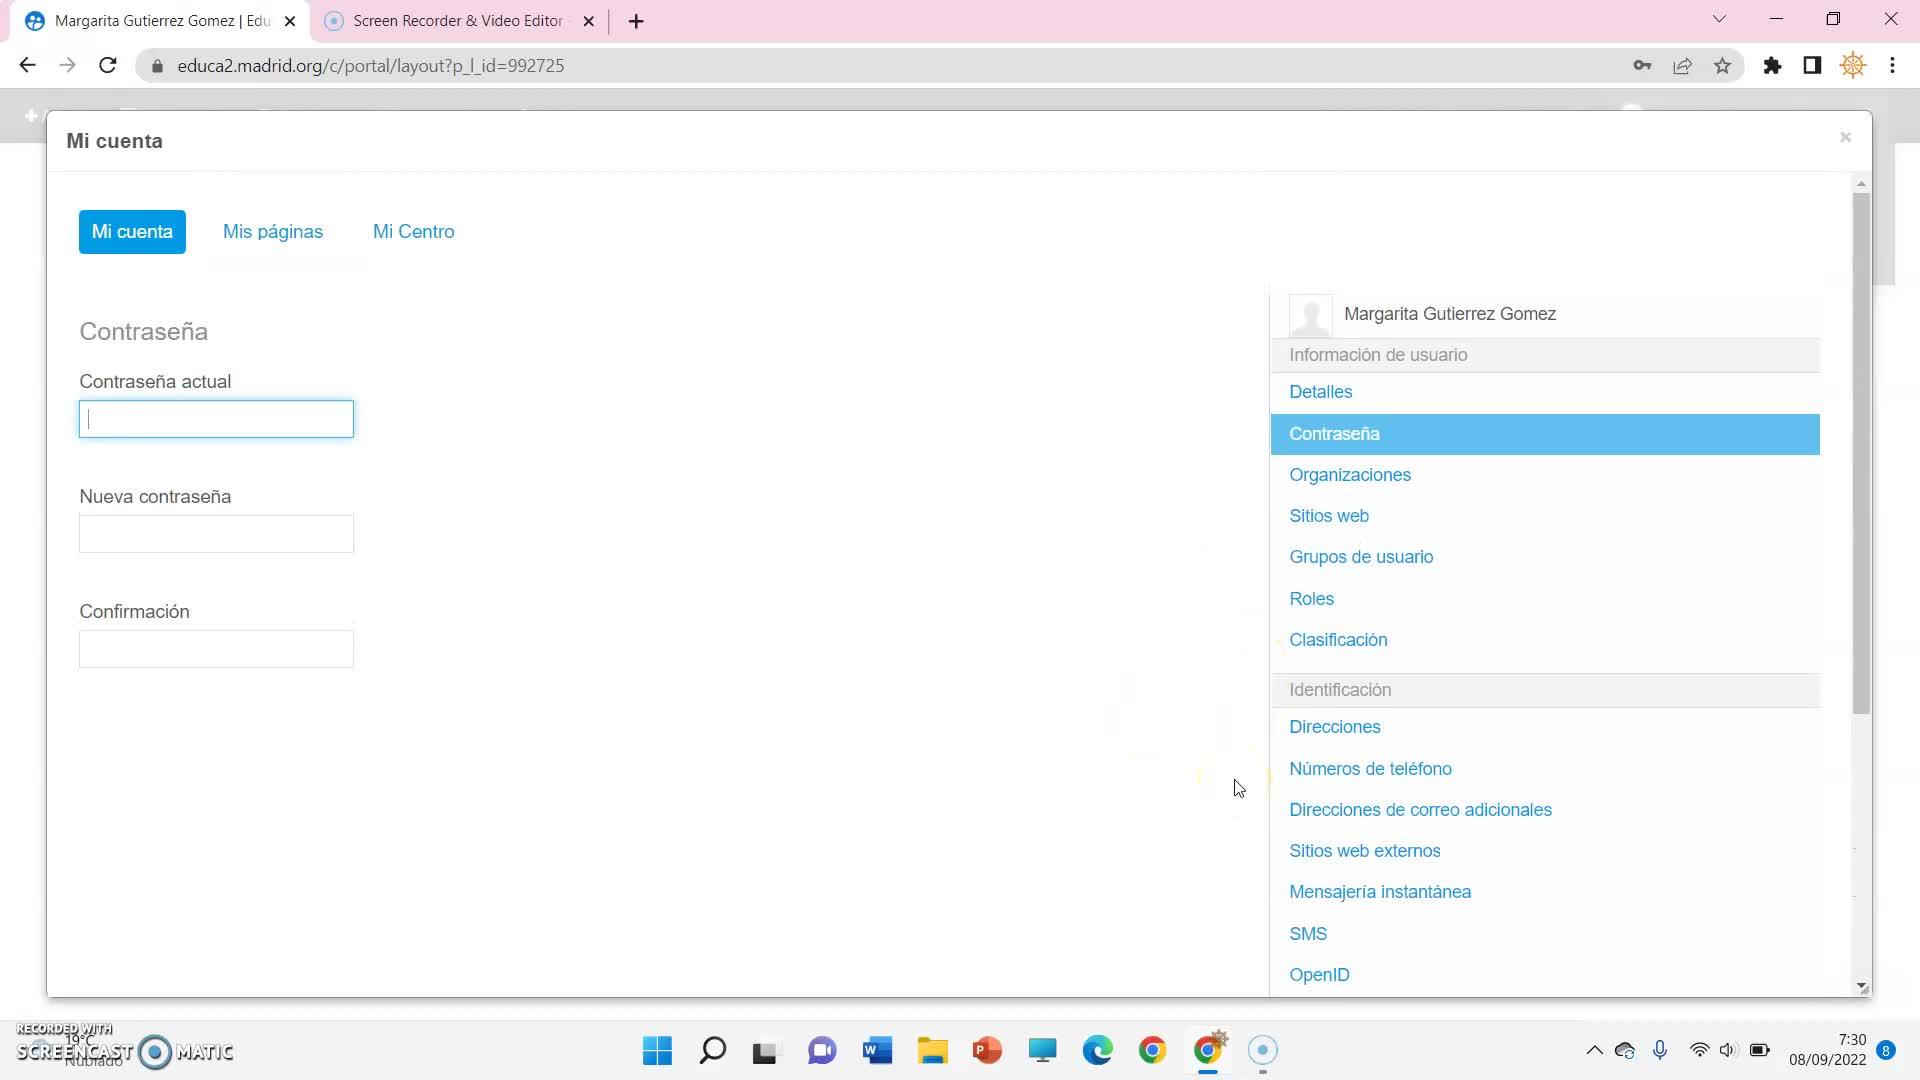1920x1080 pixels.
Task: Click user avatar thumbnail beside Margarita's name
Action: click(1310, 315)
